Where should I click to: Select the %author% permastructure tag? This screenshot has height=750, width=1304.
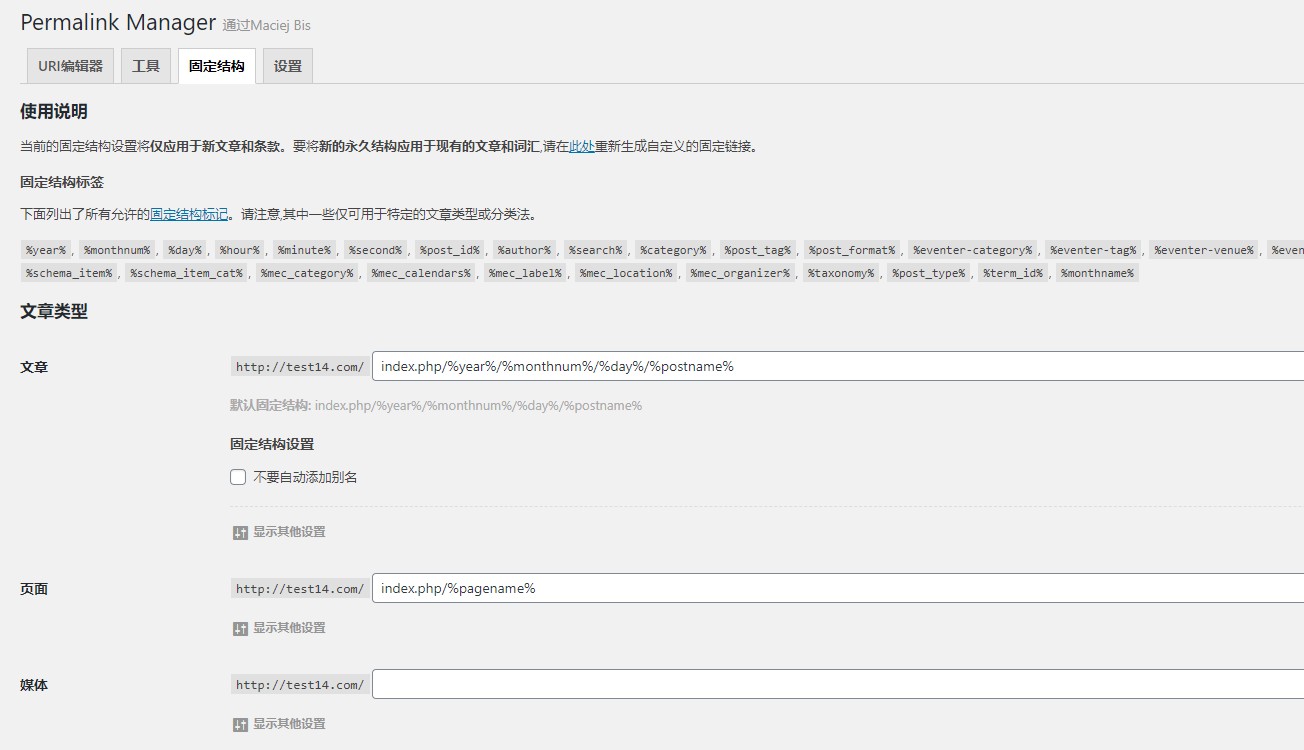[x=524, y=250]
